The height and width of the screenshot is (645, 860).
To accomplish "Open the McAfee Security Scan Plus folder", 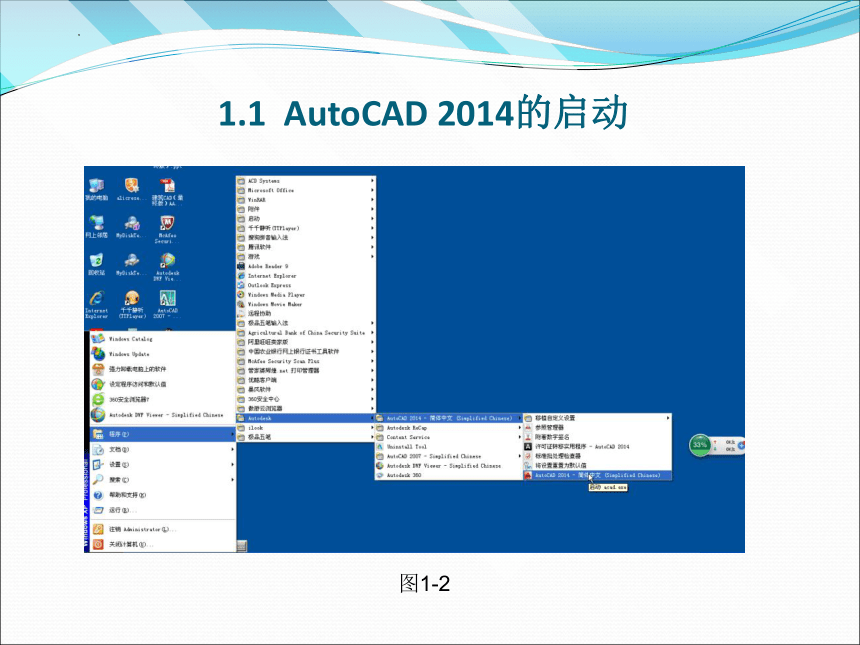I will (306, 361).
